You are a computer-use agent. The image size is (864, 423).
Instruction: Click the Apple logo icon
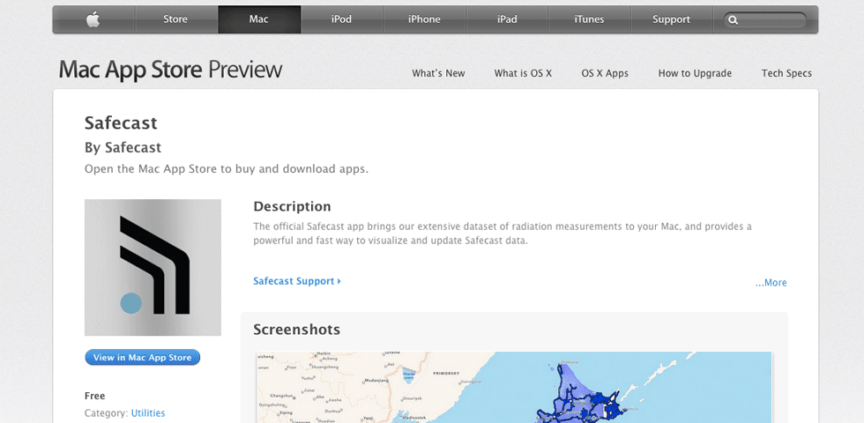pos(93,19)
